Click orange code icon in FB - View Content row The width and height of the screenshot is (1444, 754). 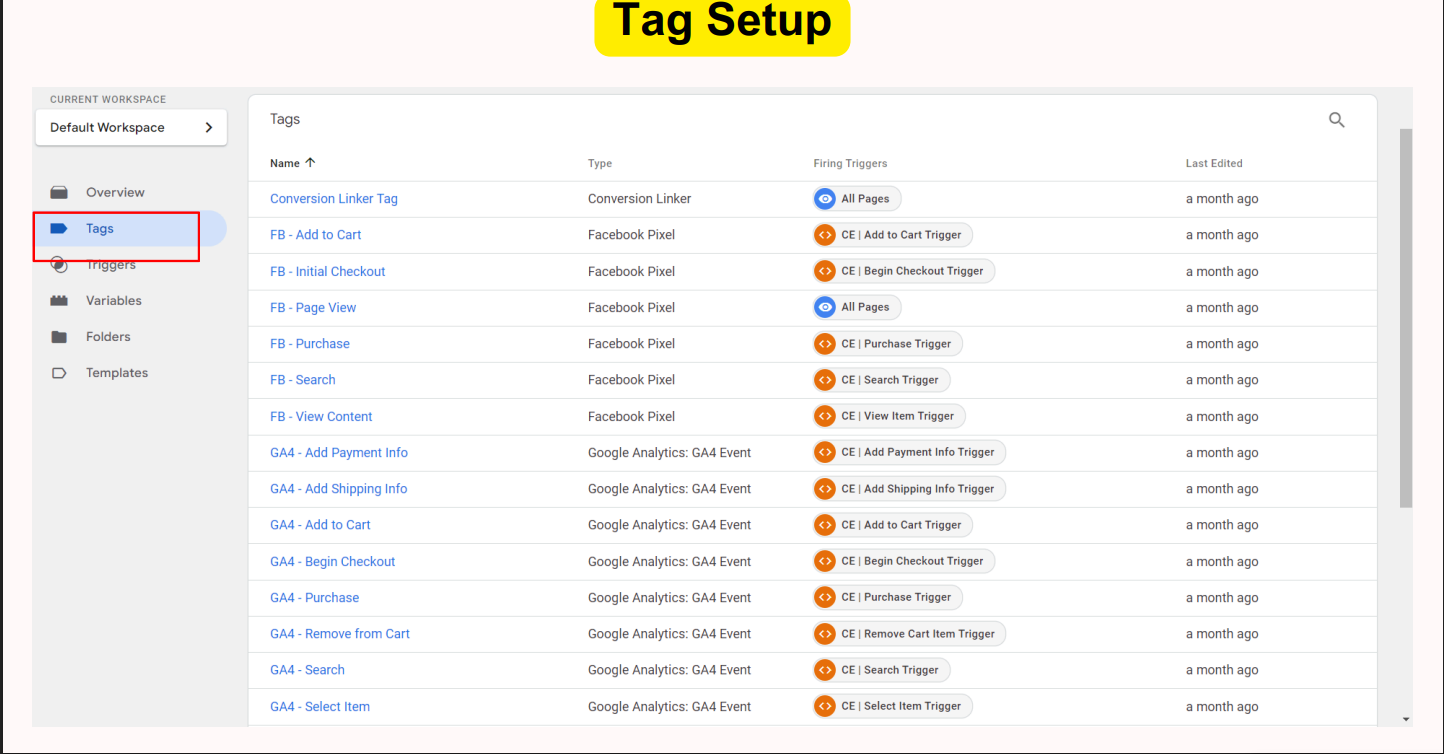[x=825, y=416]
